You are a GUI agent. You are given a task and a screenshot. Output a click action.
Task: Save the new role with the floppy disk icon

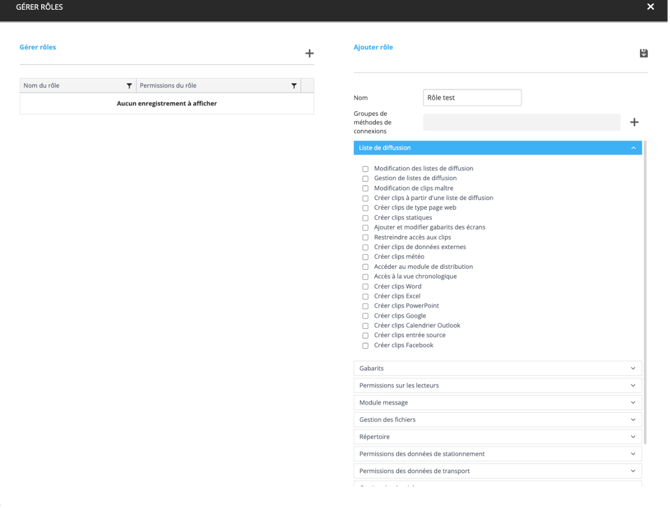click(644, 53)
